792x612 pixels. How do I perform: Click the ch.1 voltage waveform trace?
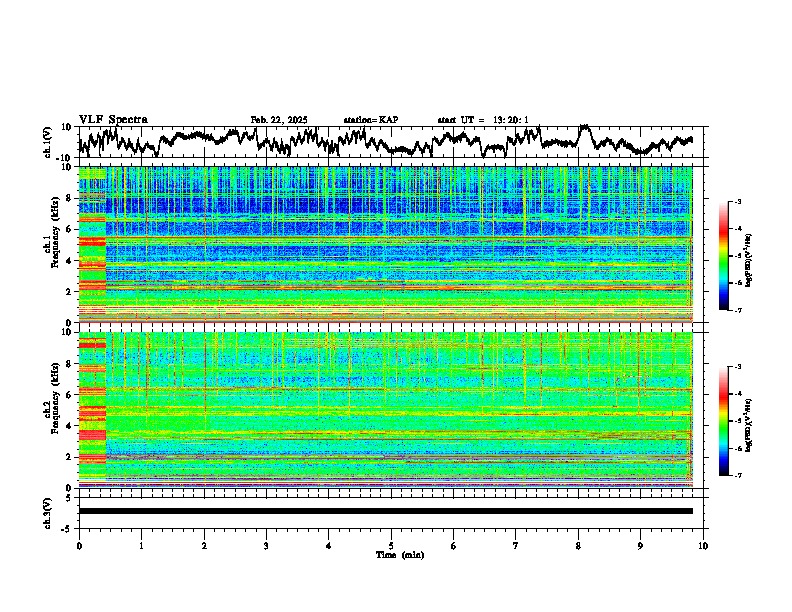(385, 142)
